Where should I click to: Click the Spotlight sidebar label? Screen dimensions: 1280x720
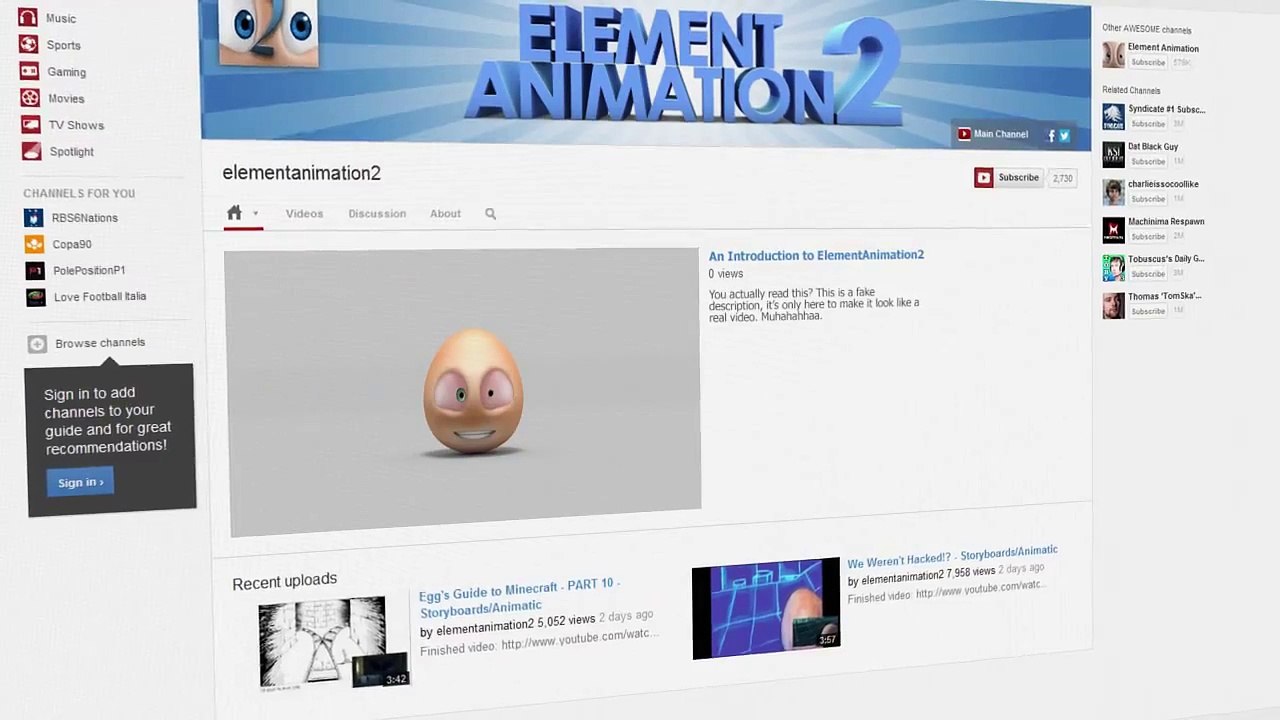(72, 152)
